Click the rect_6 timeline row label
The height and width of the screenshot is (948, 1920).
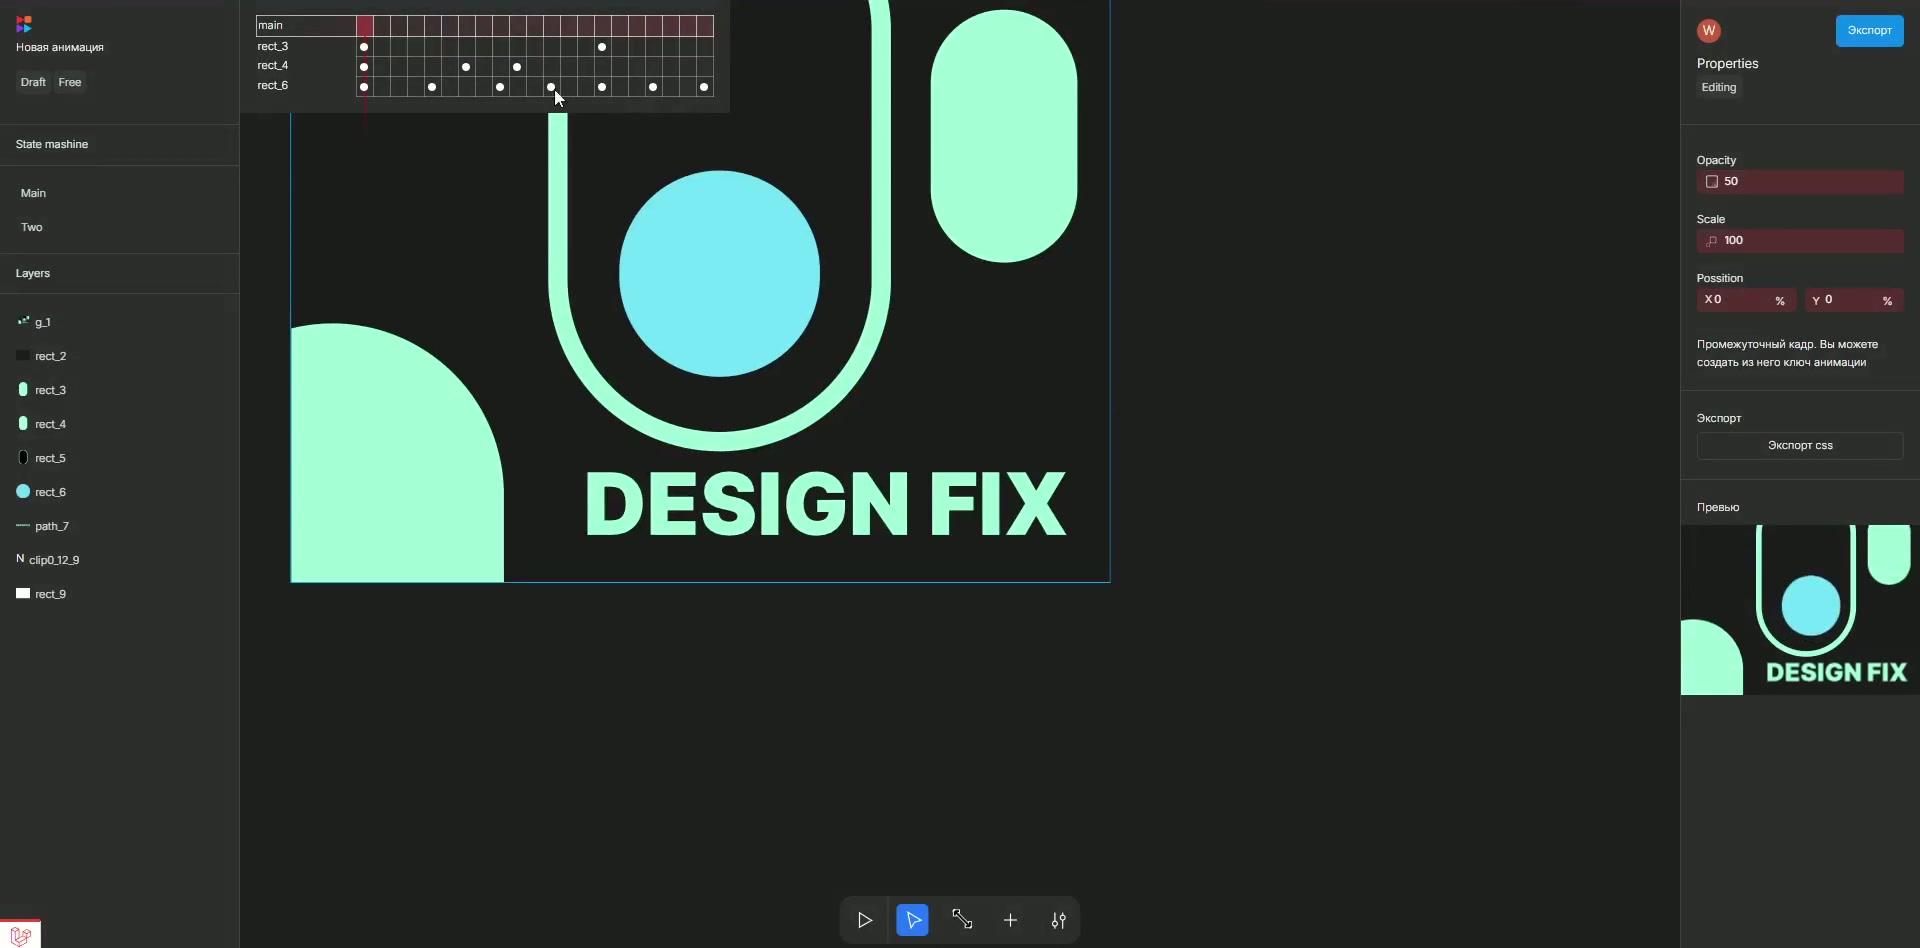pyautogui.click(x=273, y=85)
